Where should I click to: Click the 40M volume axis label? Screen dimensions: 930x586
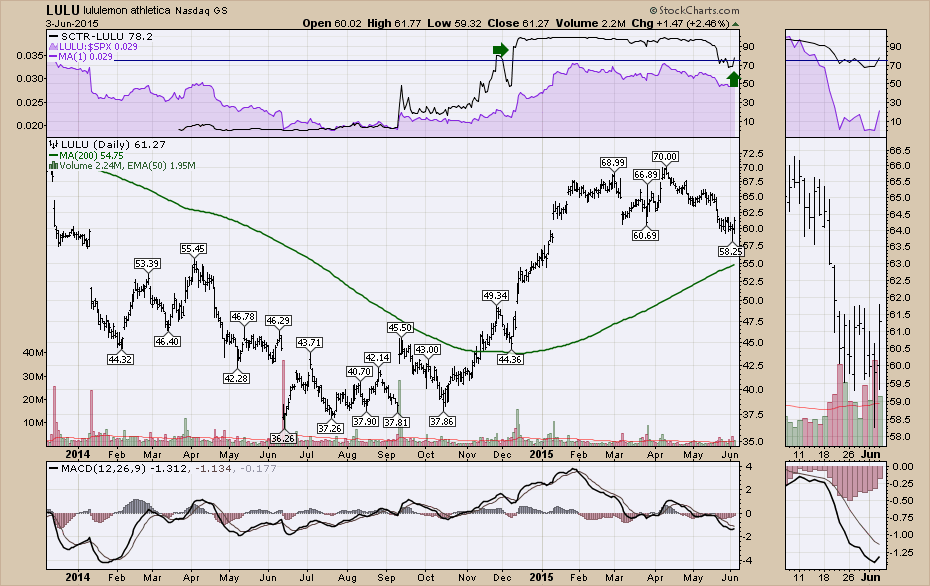pos(33,353)
